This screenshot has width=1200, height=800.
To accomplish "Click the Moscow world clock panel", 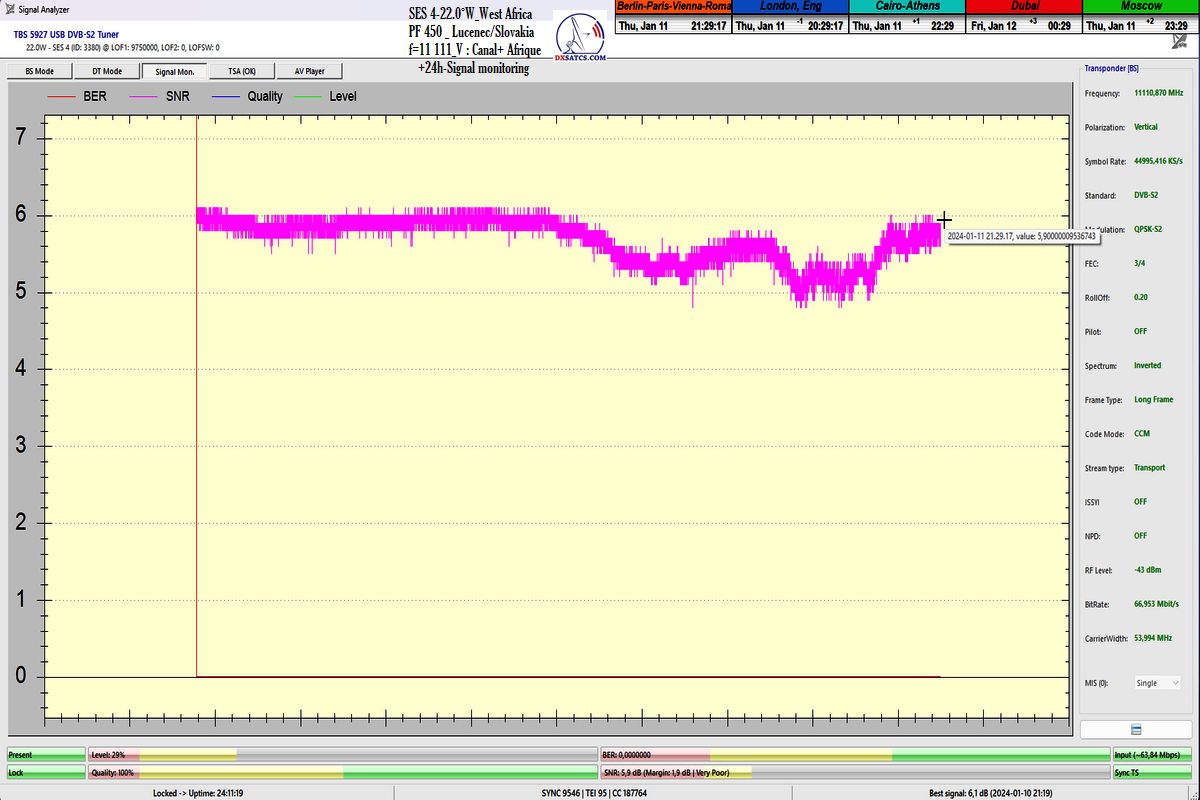I will coord(1140,18).
